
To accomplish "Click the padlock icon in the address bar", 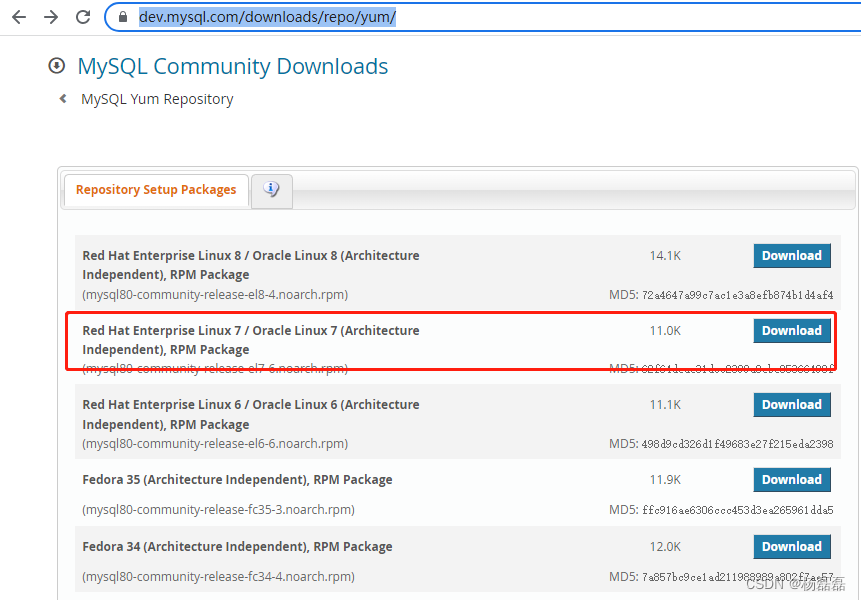I will pos(121,17).
